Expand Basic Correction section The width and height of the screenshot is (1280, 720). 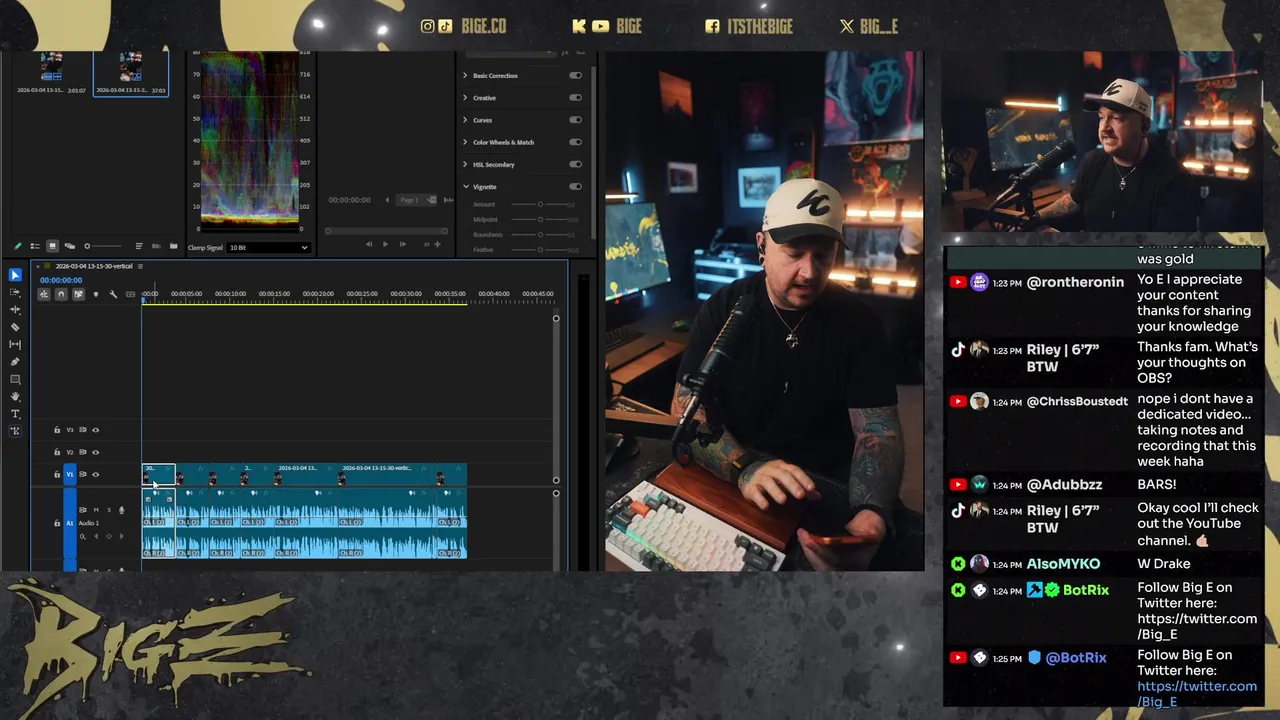pos(465,75)
